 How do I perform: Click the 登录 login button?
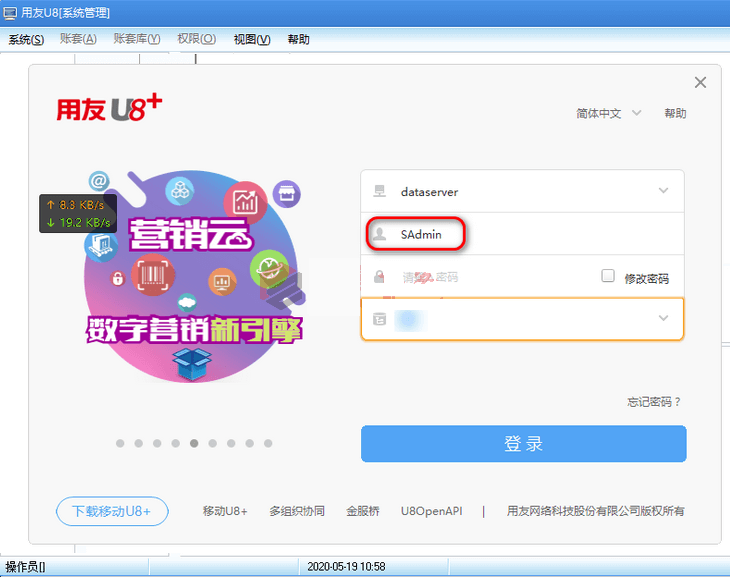[x=523, y=443]
